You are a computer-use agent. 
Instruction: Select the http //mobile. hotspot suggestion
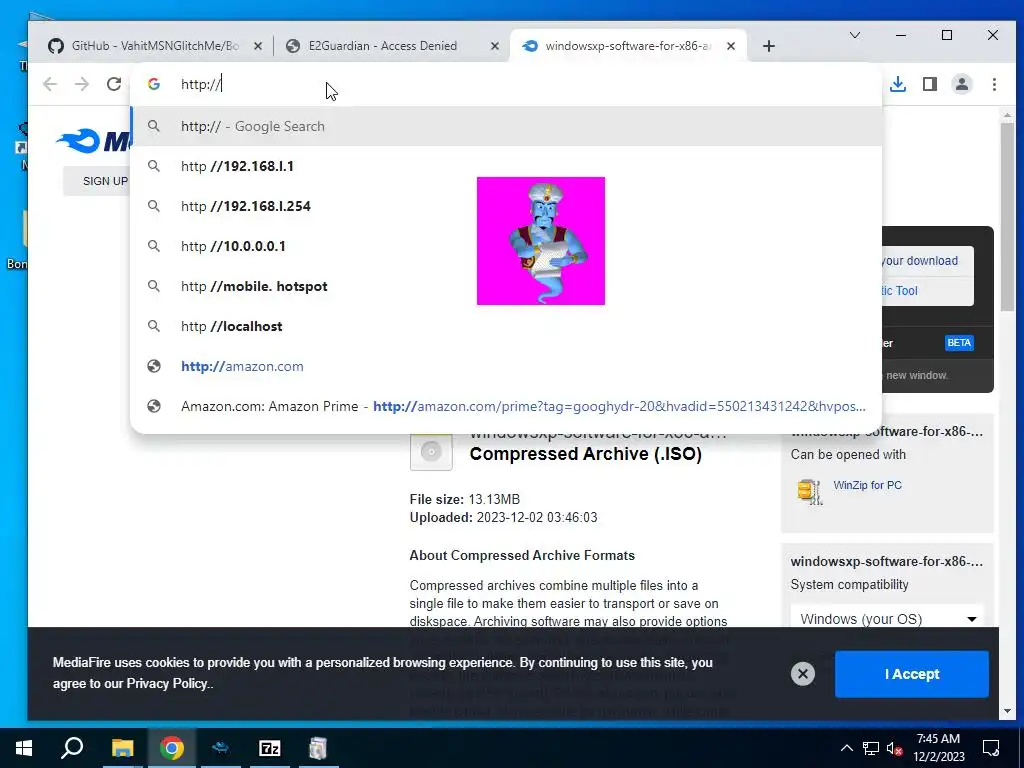506,286
